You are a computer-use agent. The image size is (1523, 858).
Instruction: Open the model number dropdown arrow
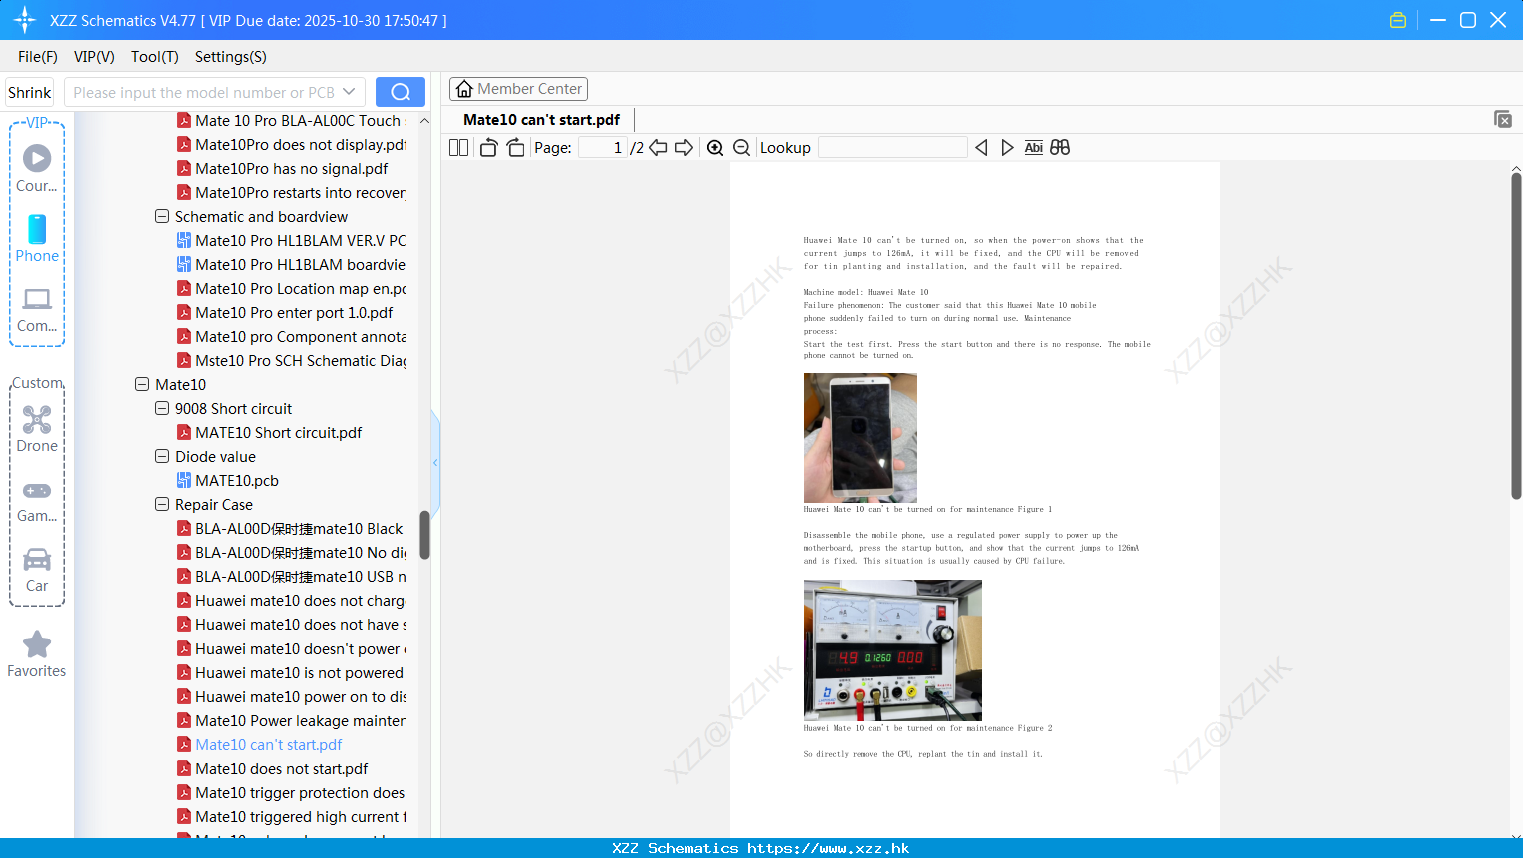tap(349, 92)
